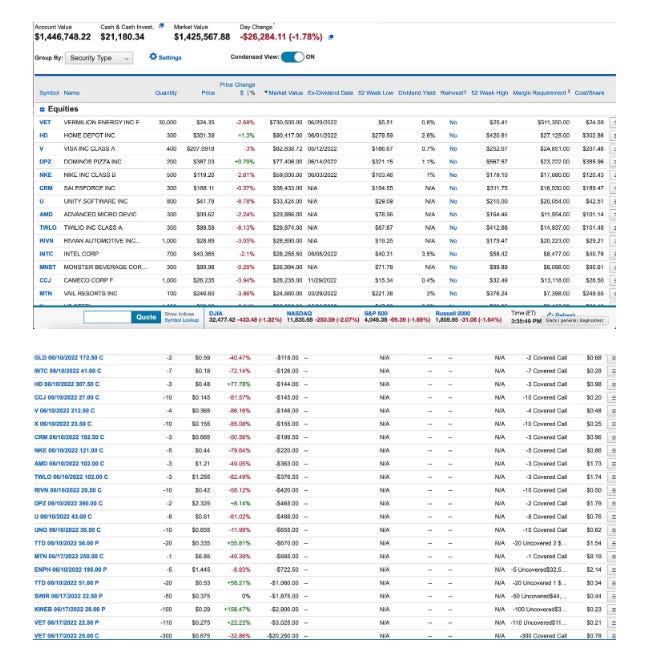Open row menu for CCJ 27.00 C option
This screenshot has width=669, height=652.
[x=614, y=398]
